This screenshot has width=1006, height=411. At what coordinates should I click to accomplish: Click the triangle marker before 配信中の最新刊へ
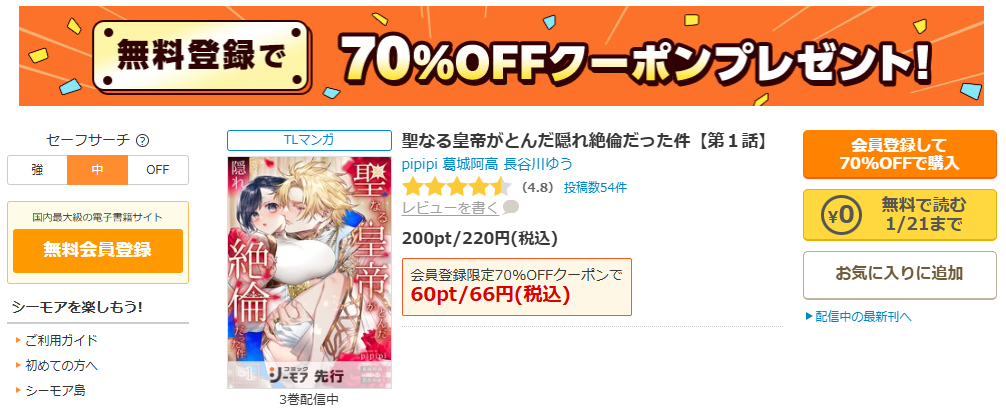[808, 316]
